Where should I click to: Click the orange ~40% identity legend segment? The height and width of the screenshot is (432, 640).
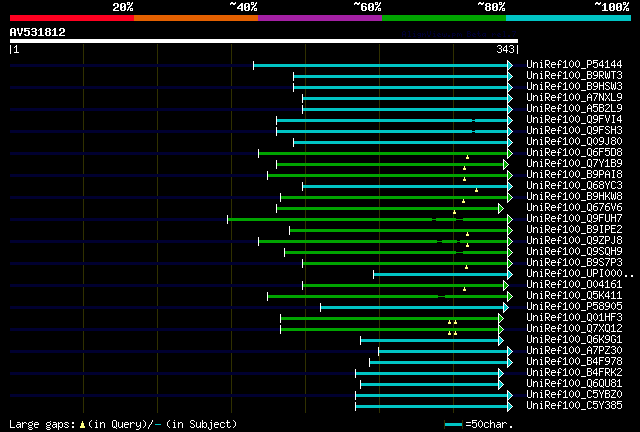coord(196,18)
